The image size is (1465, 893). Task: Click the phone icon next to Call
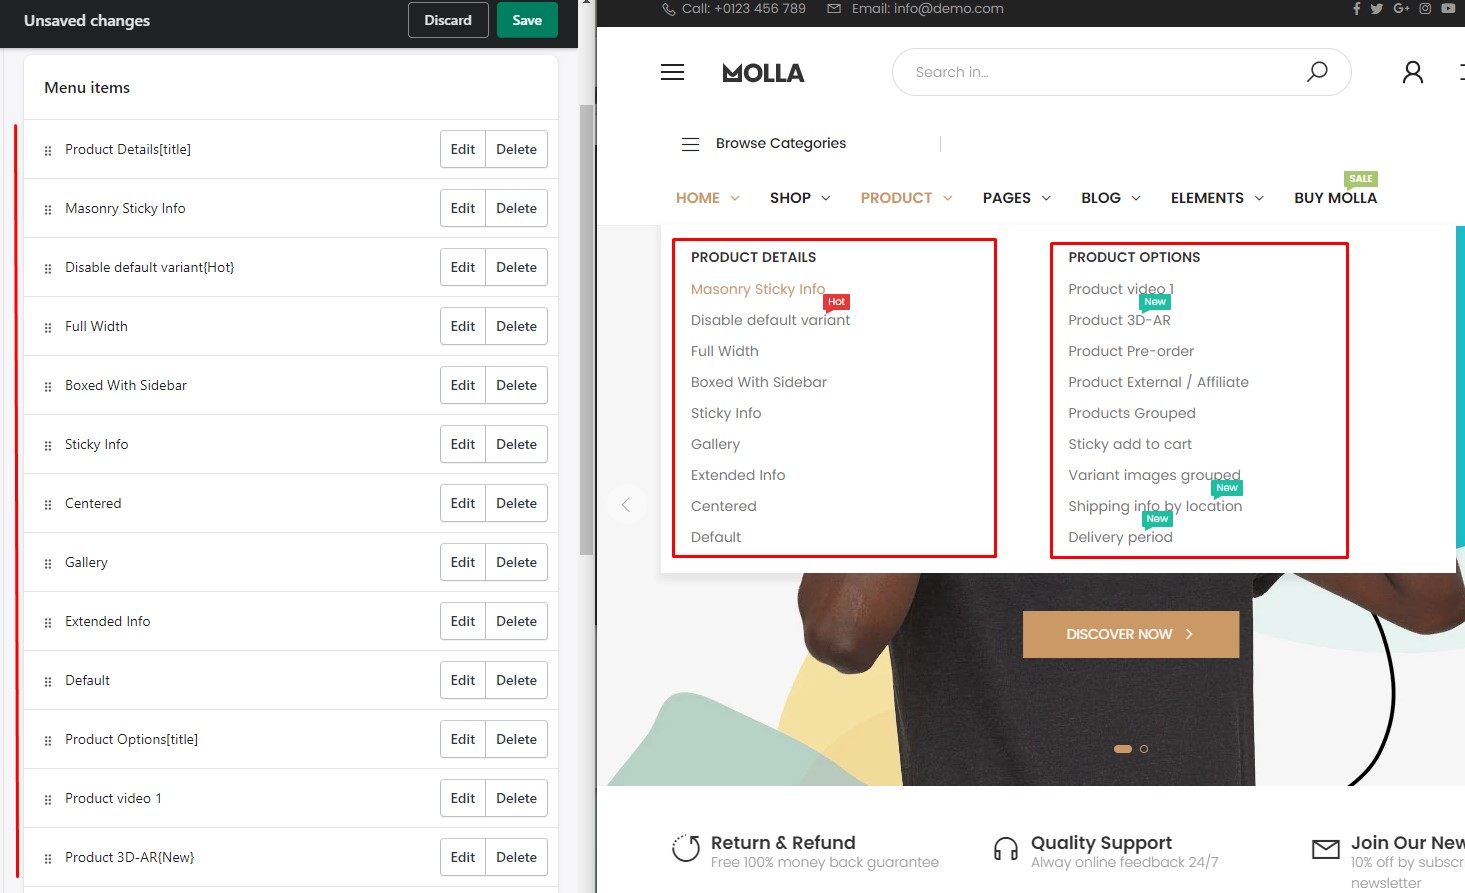click(x=669, y=8)
